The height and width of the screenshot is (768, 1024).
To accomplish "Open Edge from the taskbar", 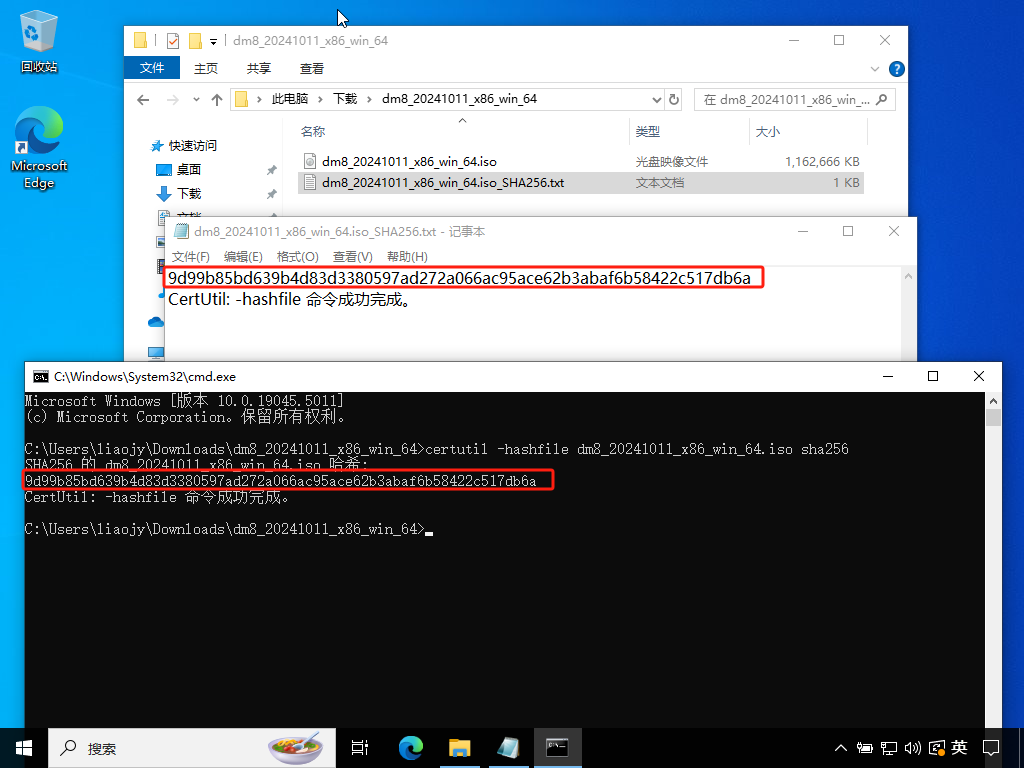I will click(x=411, y=748).
